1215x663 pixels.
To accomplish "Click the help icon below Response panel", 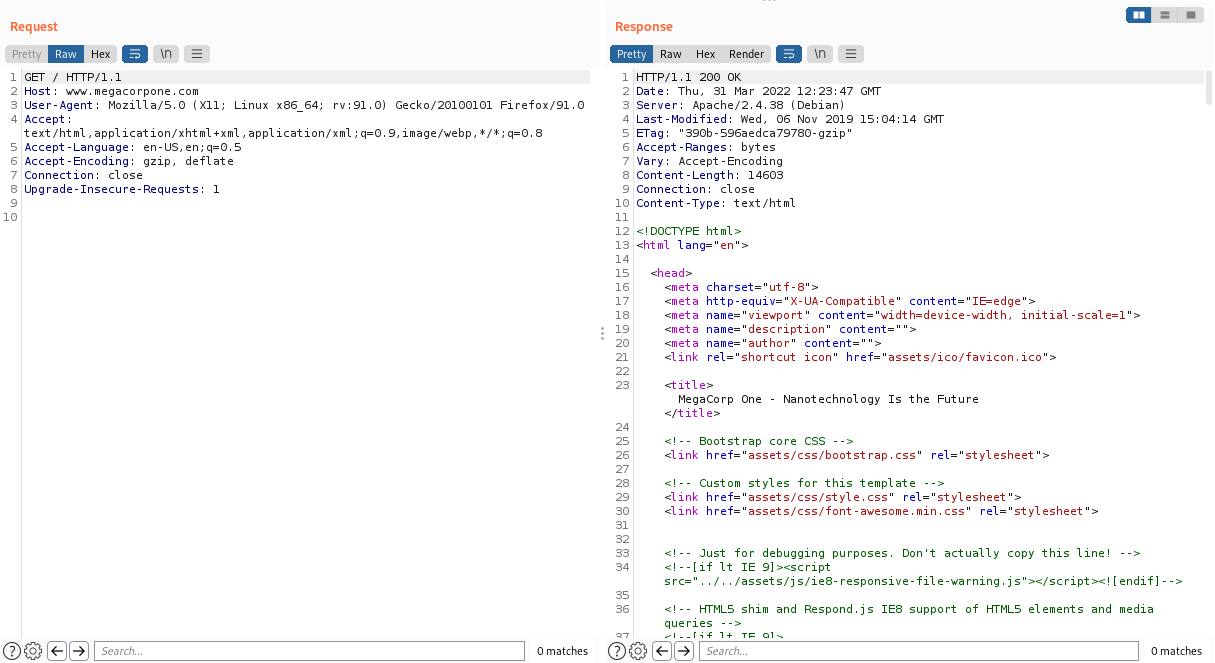I will (x=617, y=651).
